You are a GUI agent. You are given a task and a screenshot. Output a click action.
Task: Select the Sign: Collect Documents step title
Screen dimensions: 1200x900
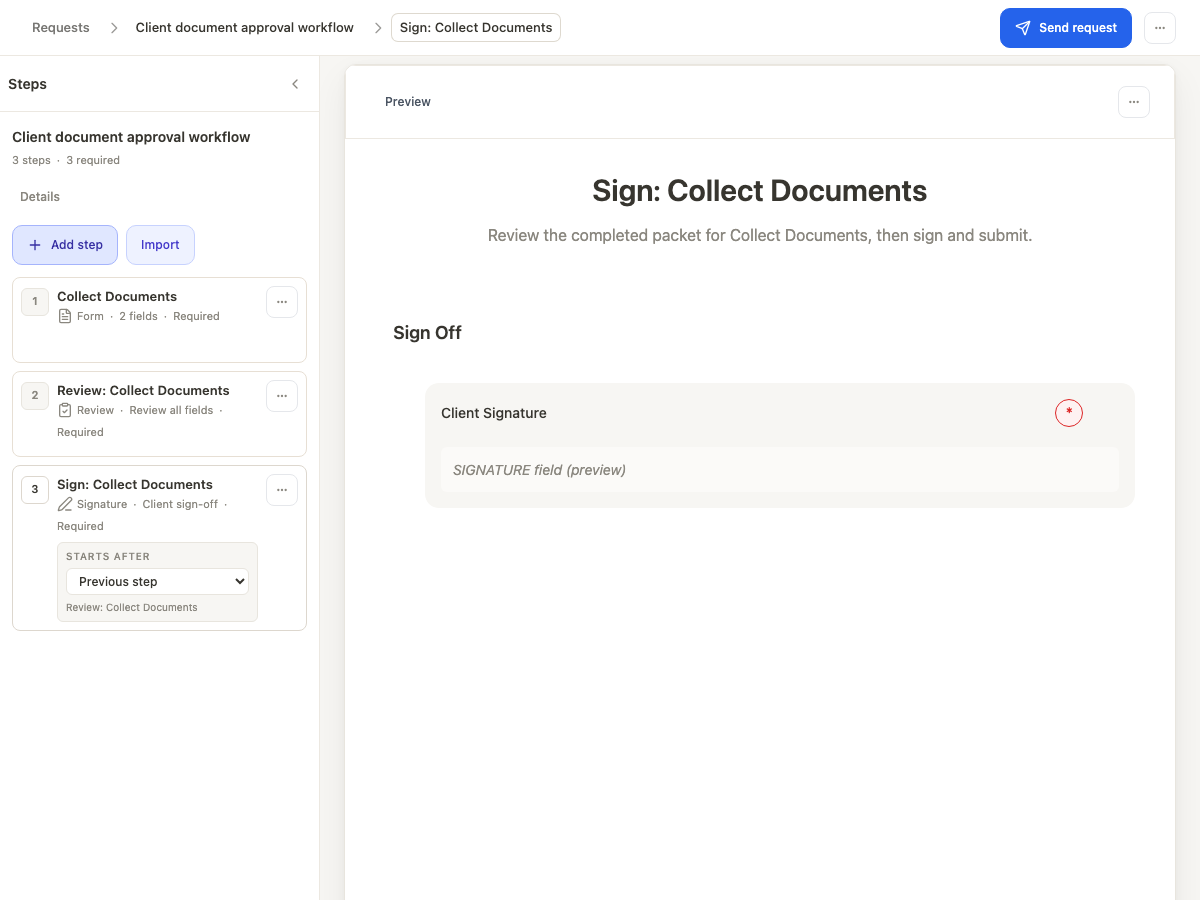pos(135,484)
